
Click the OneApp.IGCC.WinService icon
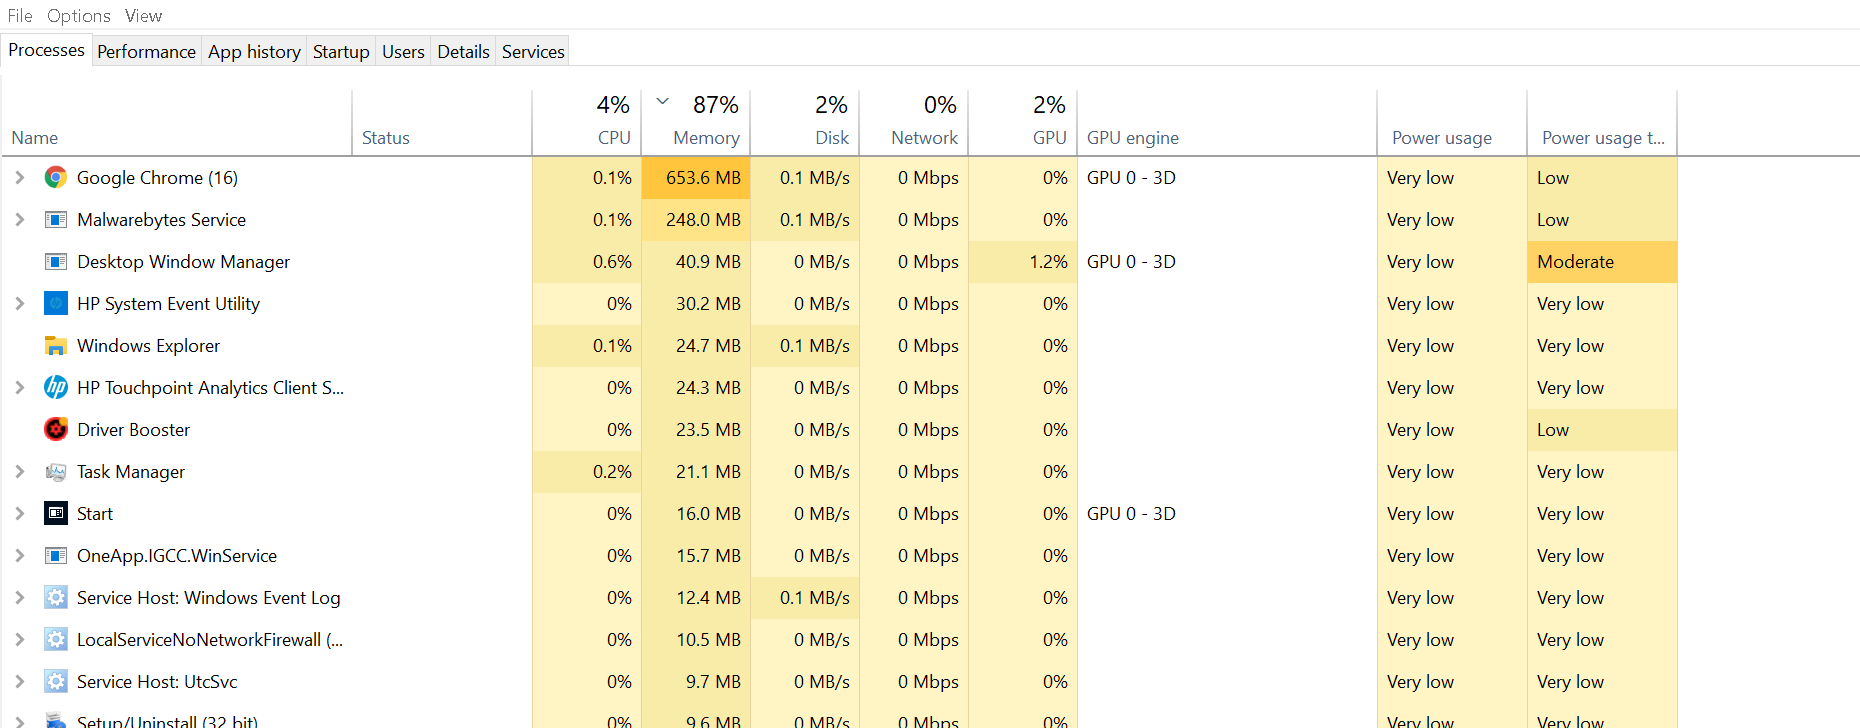(x=56, y=556)
